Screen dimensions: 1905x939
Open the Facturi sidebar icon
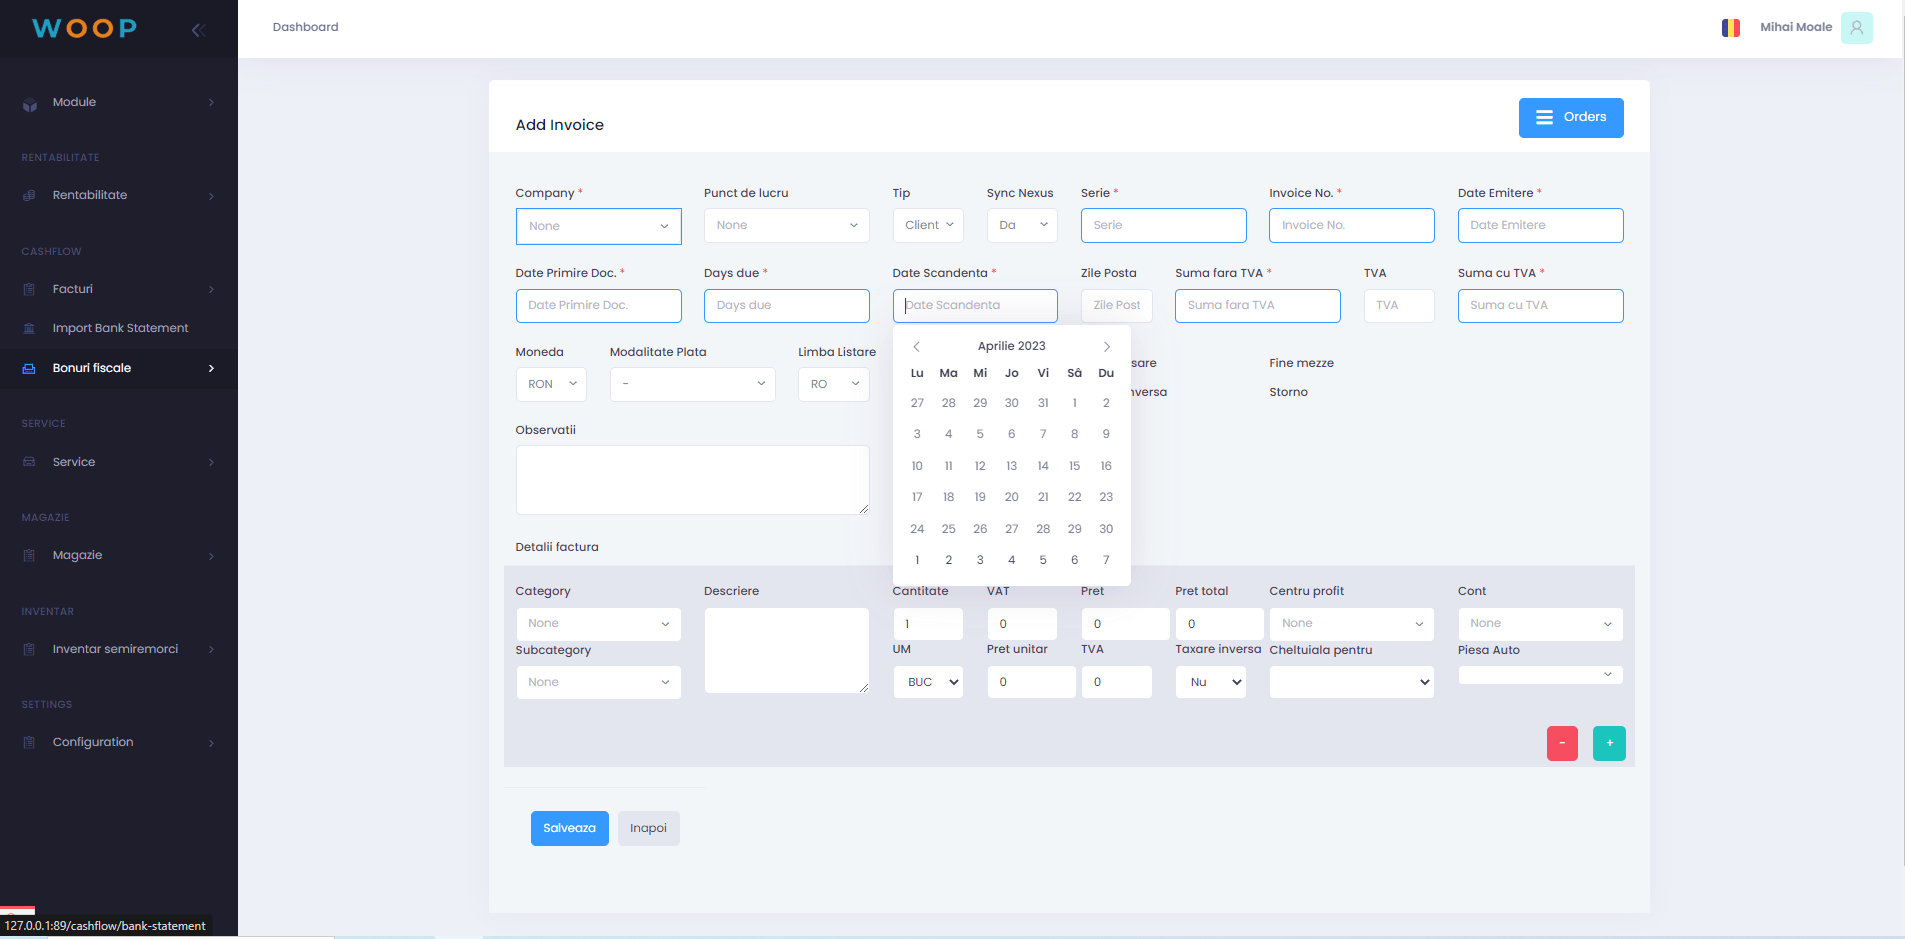point(28,289)
